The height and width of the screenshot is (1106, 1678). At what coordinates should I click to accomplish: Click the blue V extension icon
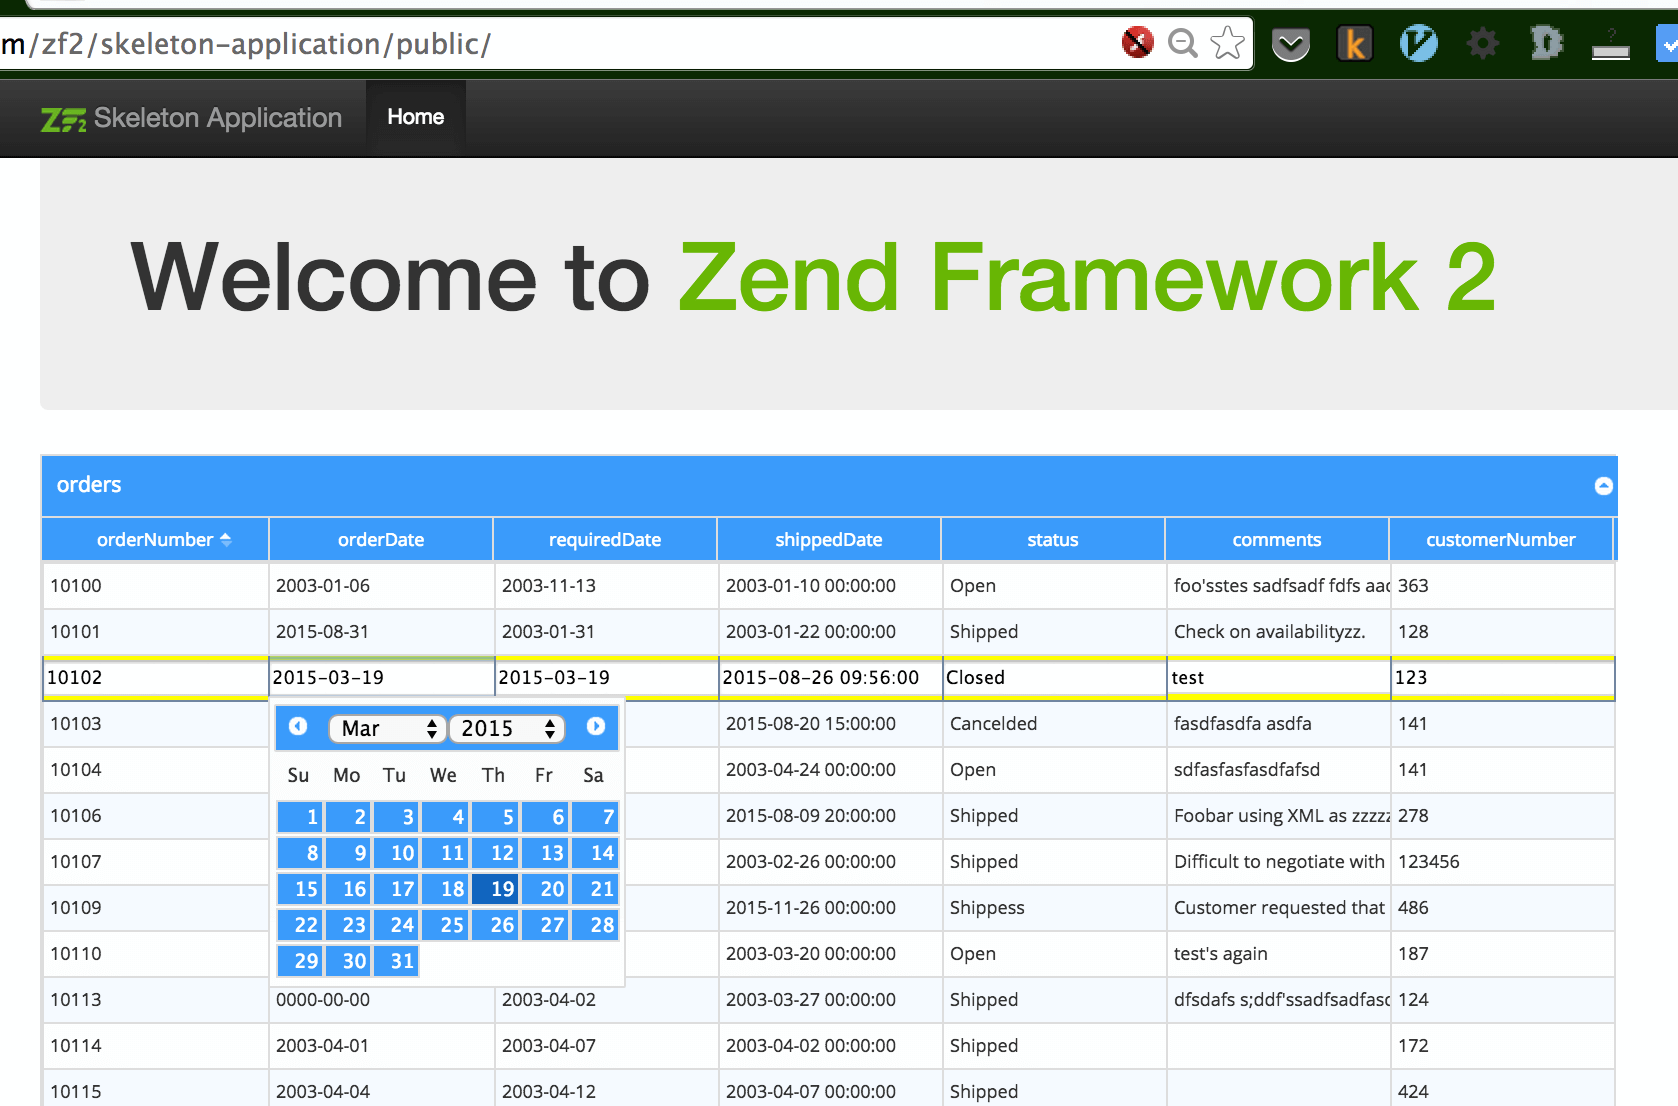point(1418,43)
